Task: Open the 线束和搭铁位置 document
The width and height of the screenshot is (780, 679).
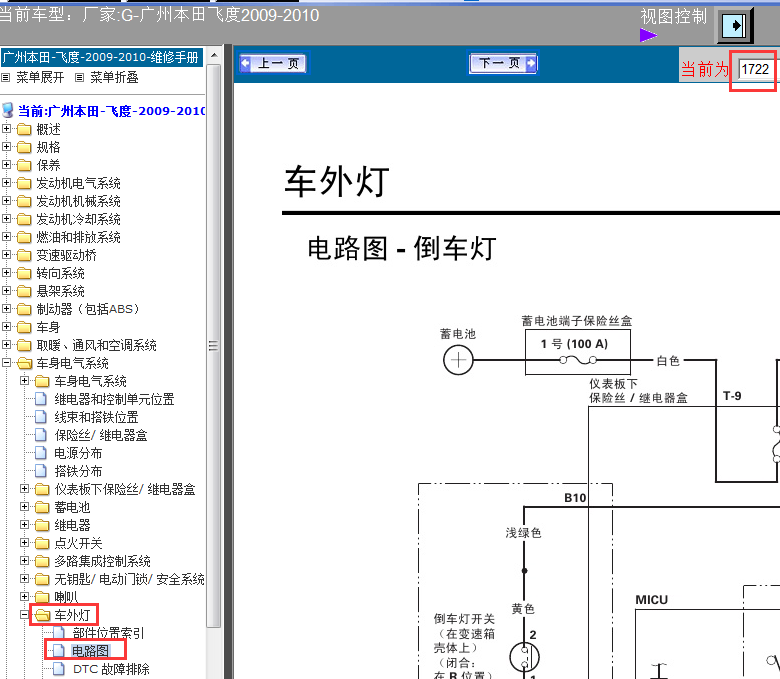Action: (96, 417)
